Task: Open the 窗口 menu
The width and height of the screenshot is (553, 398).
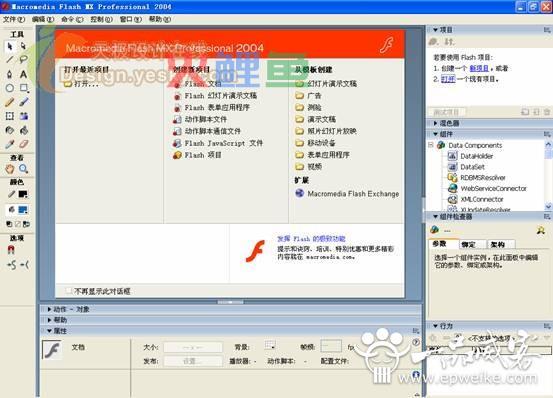Action: 130,19
